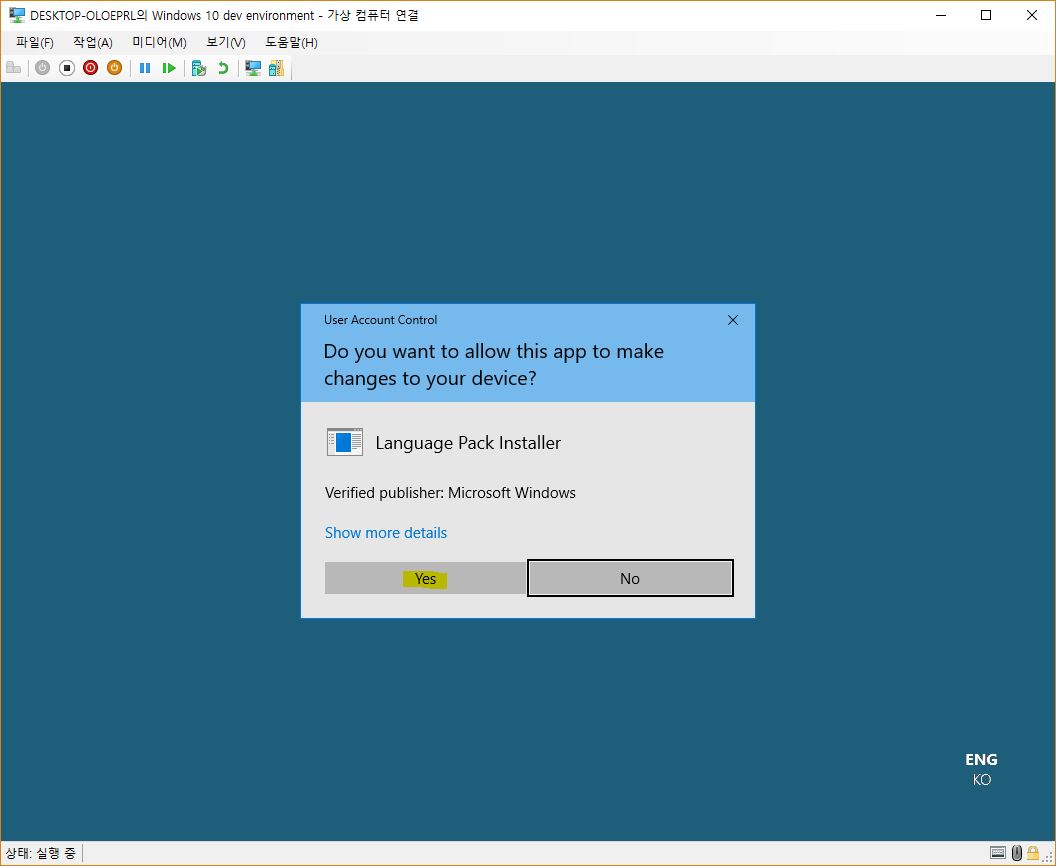Click the keyboard status bar icon

click(998, 853)
